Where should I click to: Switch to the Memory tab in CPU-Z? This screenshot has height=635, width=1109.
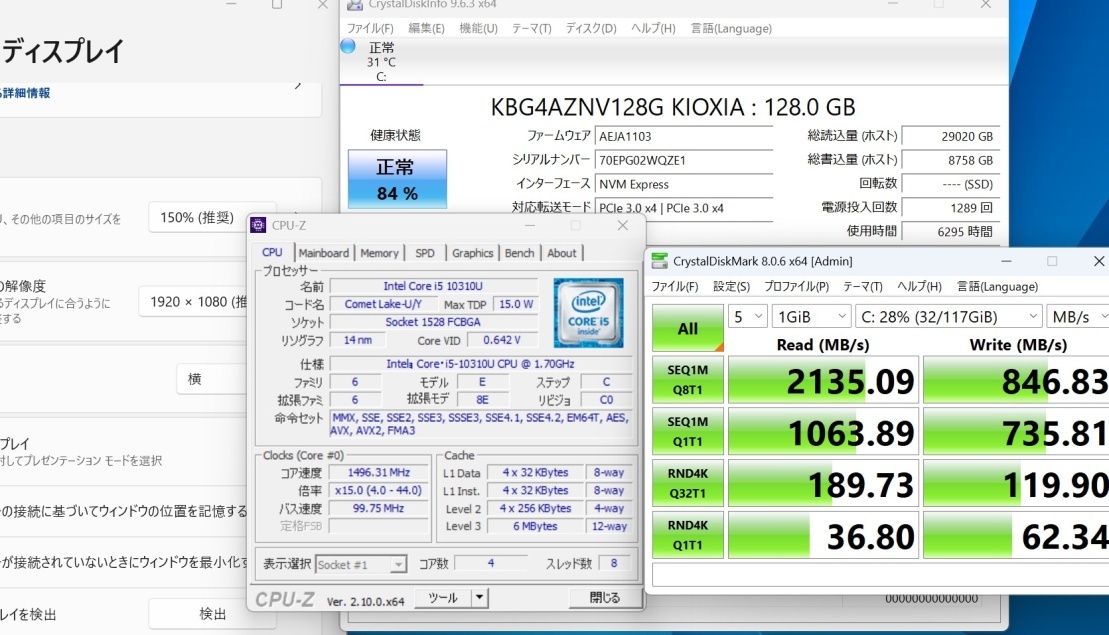click(379, 253)
